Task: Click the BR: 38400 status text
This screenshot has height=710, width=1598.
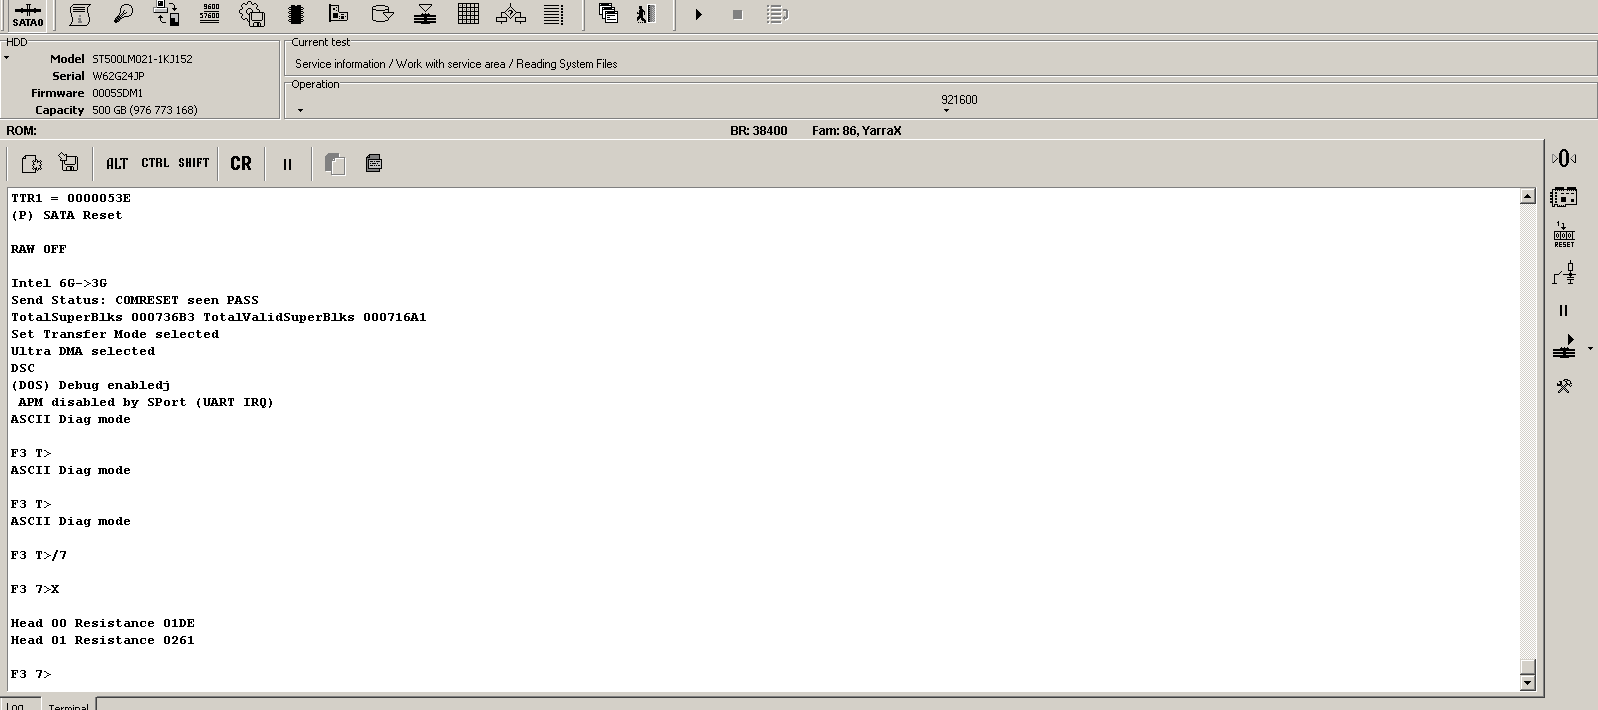Action: (x=759, y=131)
